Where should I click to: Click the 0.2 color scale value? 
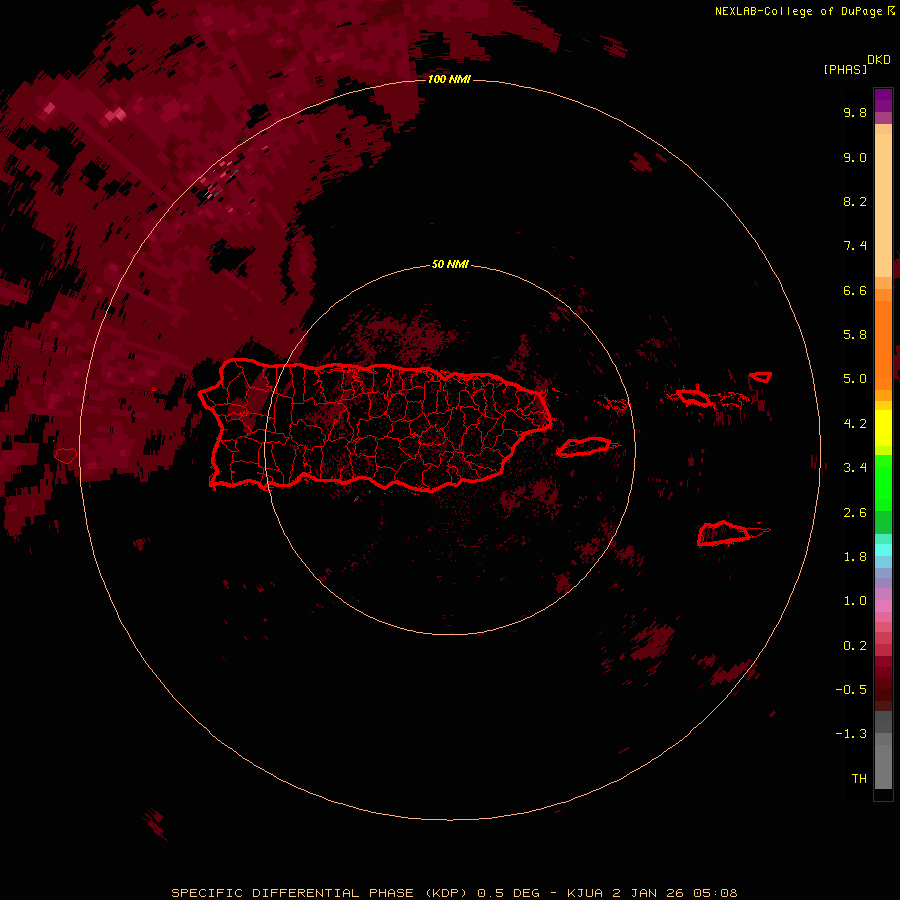(x=855, y=646)
